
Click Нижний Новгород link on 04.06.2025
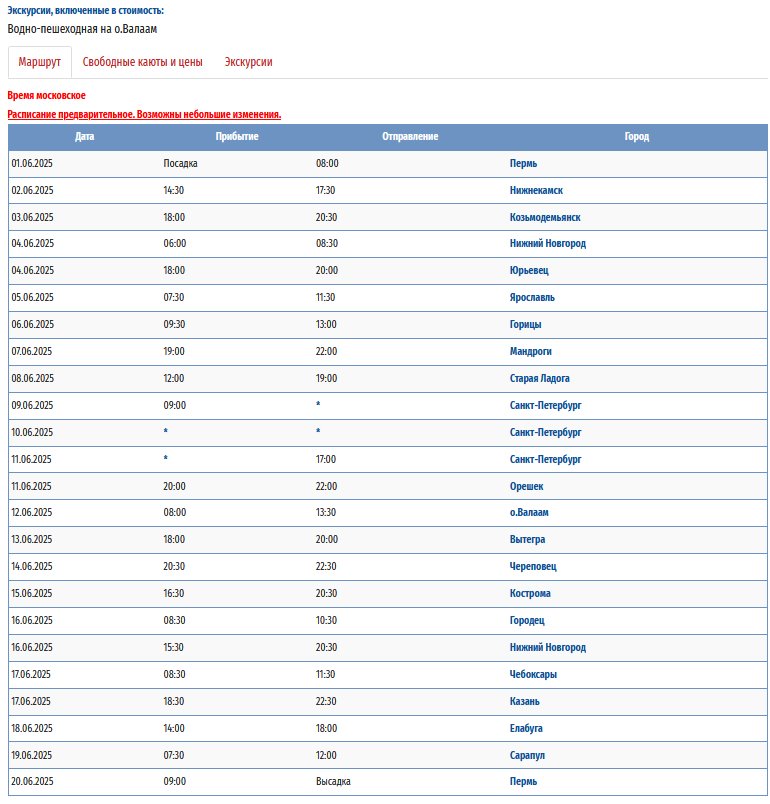tap(547, 244)
